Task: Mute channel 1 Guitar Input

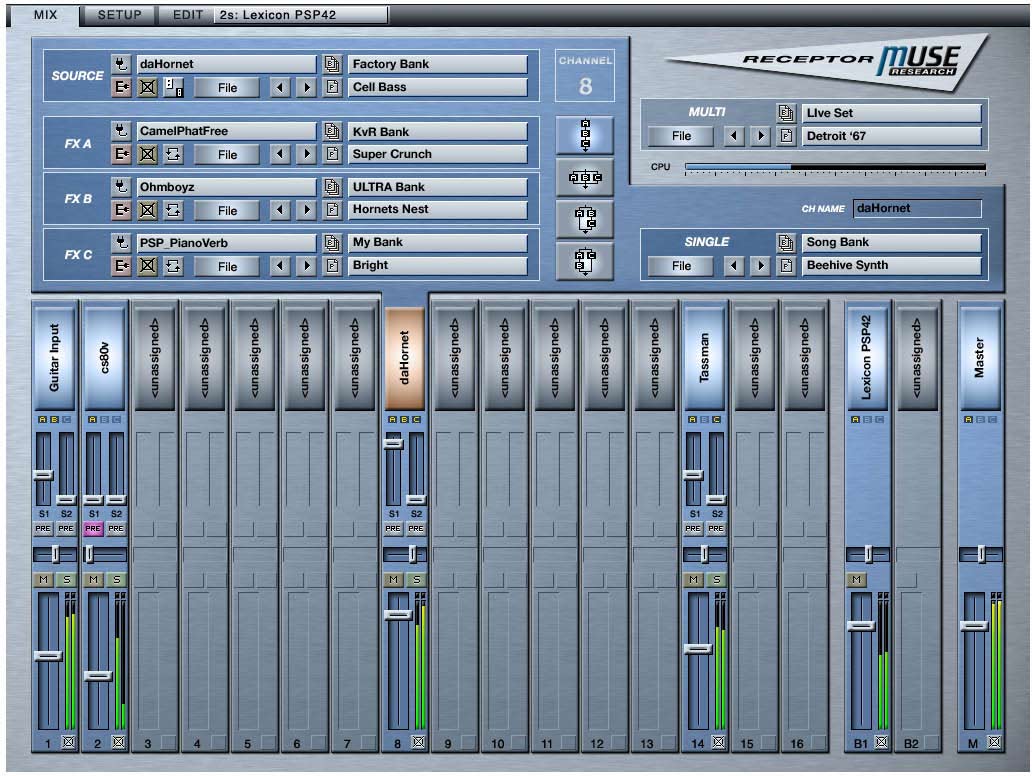Action: [44, 580]
